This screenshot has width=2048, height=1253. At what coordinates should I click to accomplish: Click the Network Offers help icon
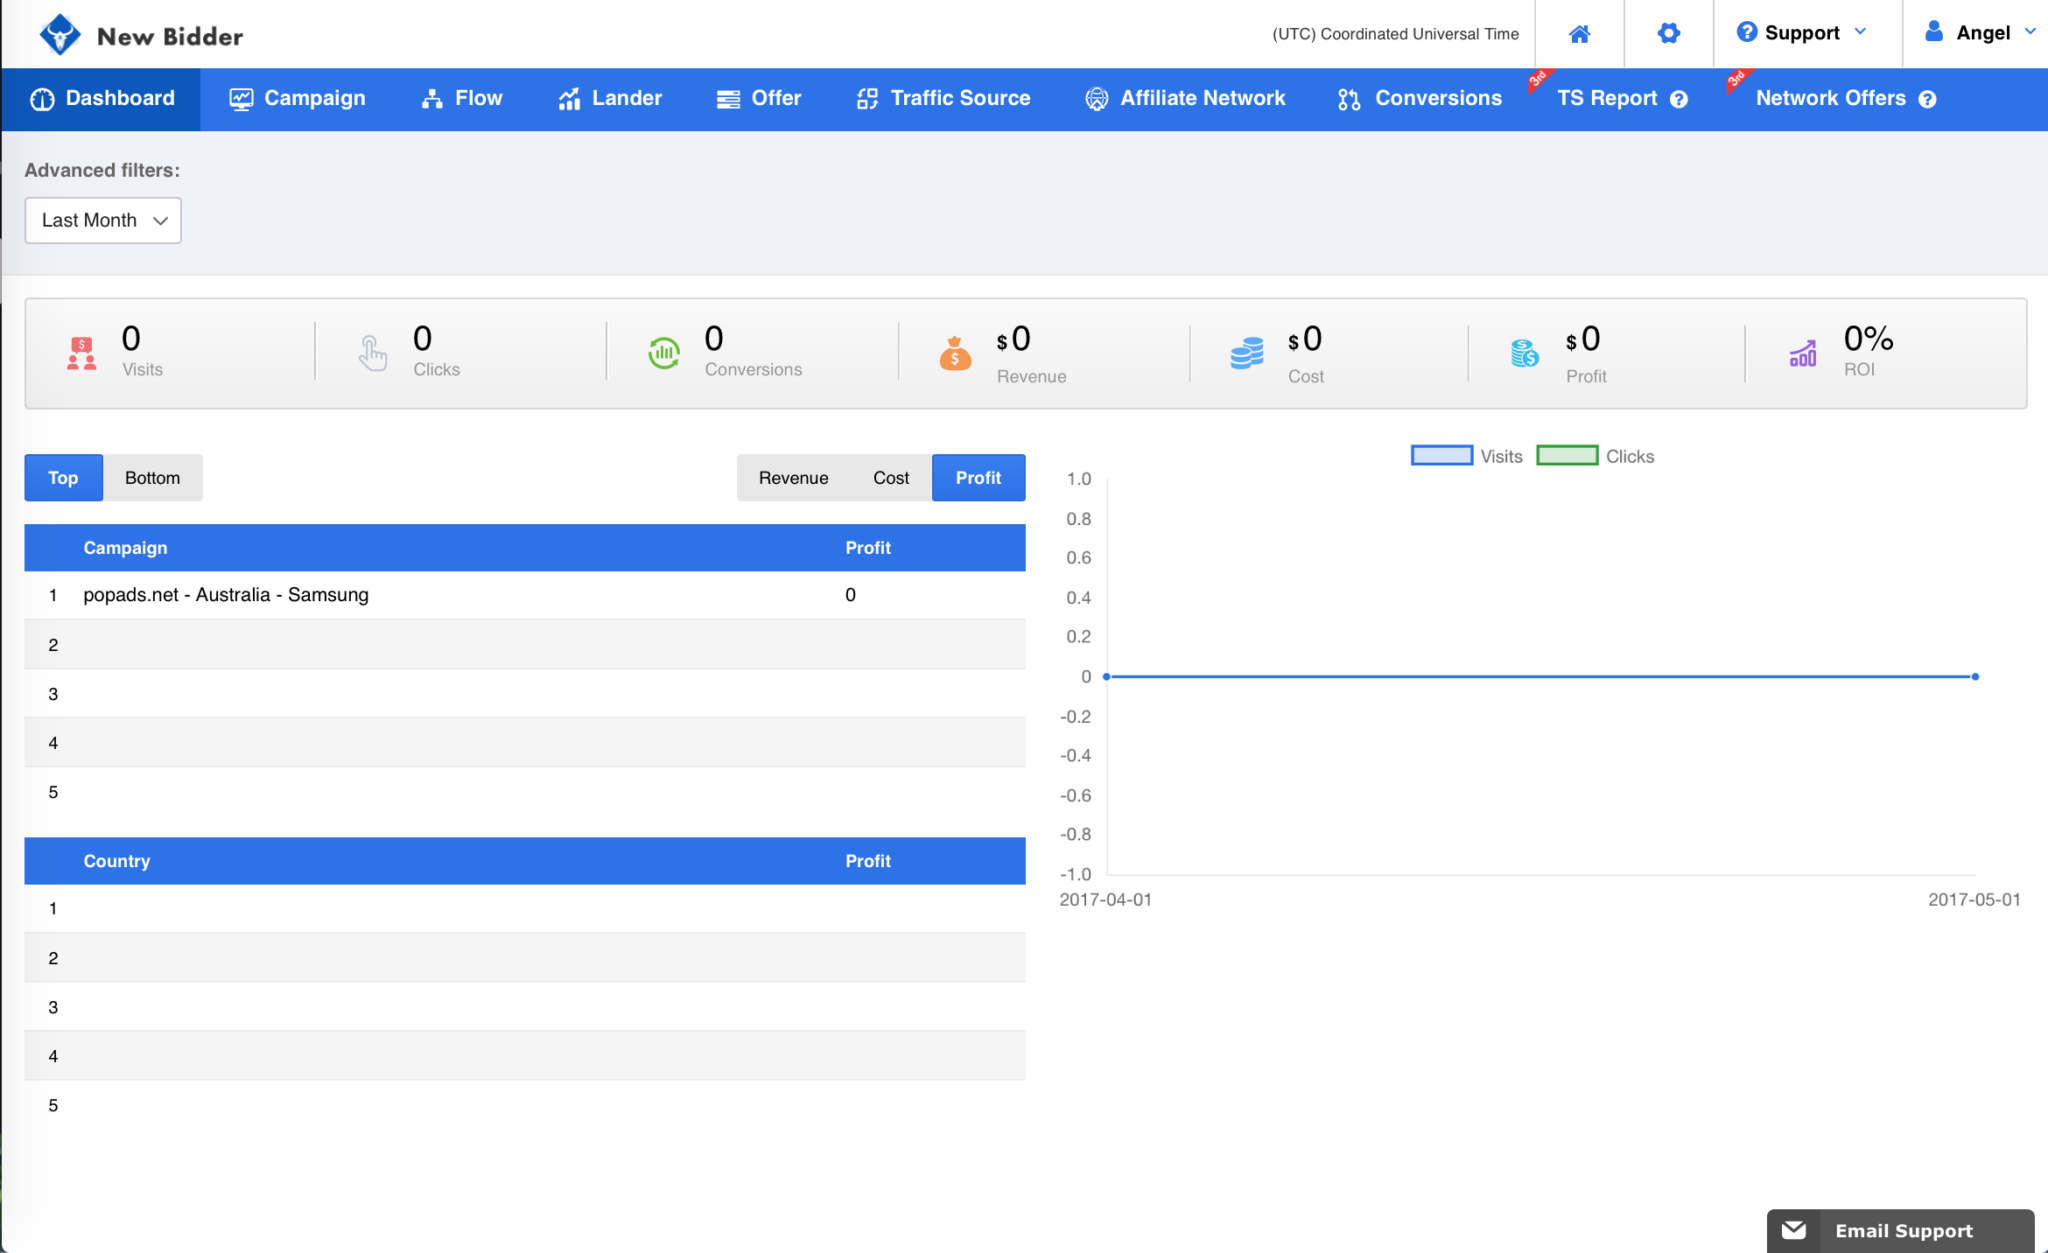coord(1927,99)
